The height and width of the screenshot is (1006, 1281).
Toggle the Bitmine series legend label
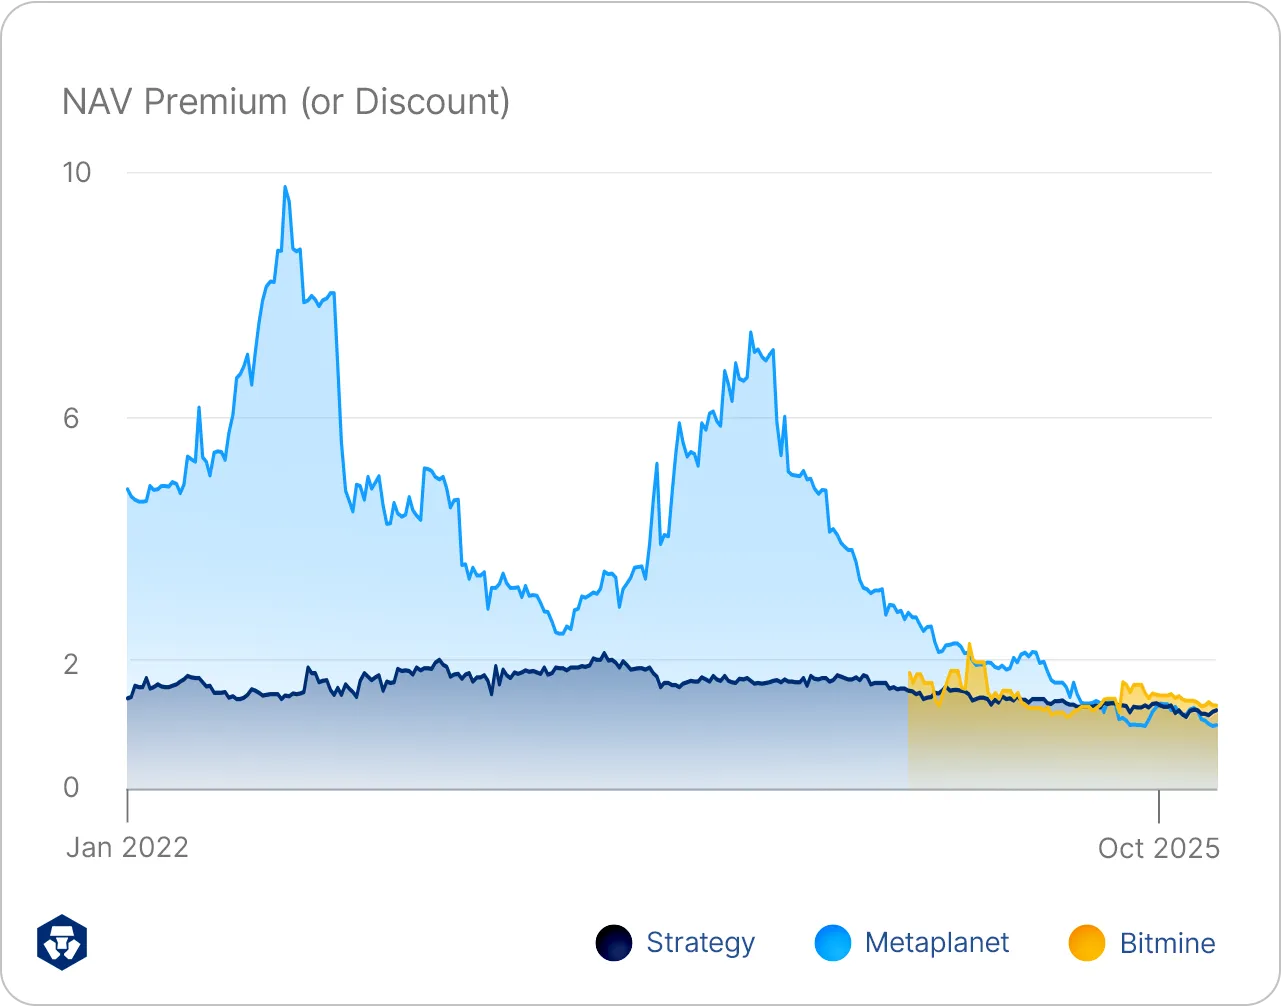[x=1167, y=943]
